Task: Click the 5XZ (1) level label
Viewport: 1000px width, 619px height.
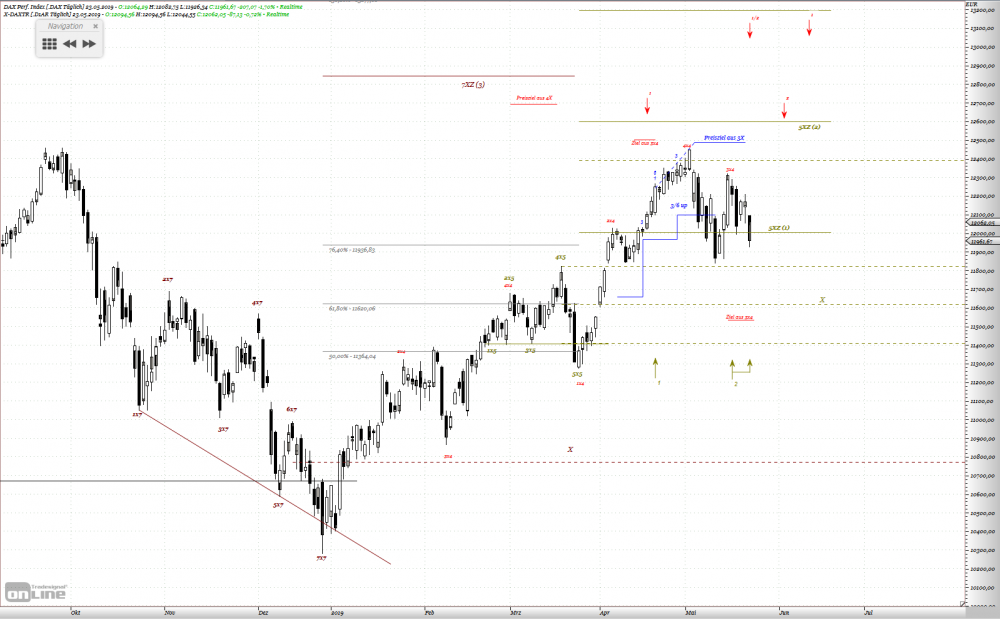Action: coord(779,228)
